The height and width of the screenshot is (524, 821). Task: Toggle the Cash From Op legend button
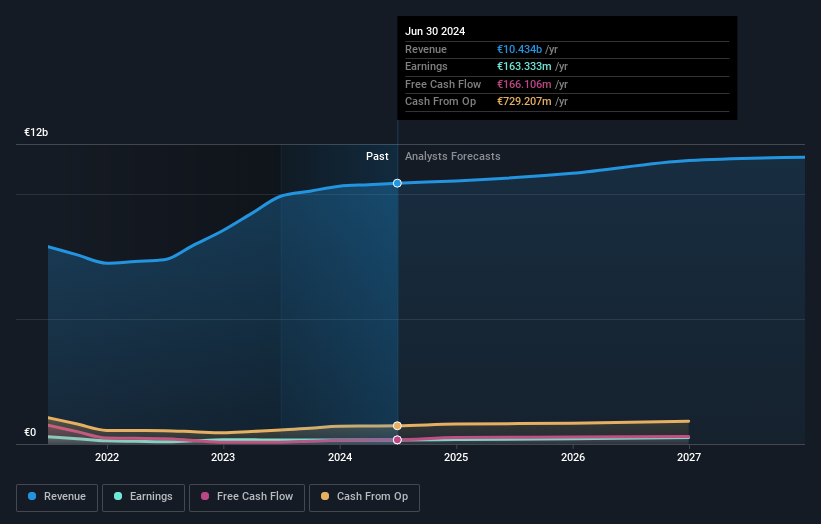[364, 497]
